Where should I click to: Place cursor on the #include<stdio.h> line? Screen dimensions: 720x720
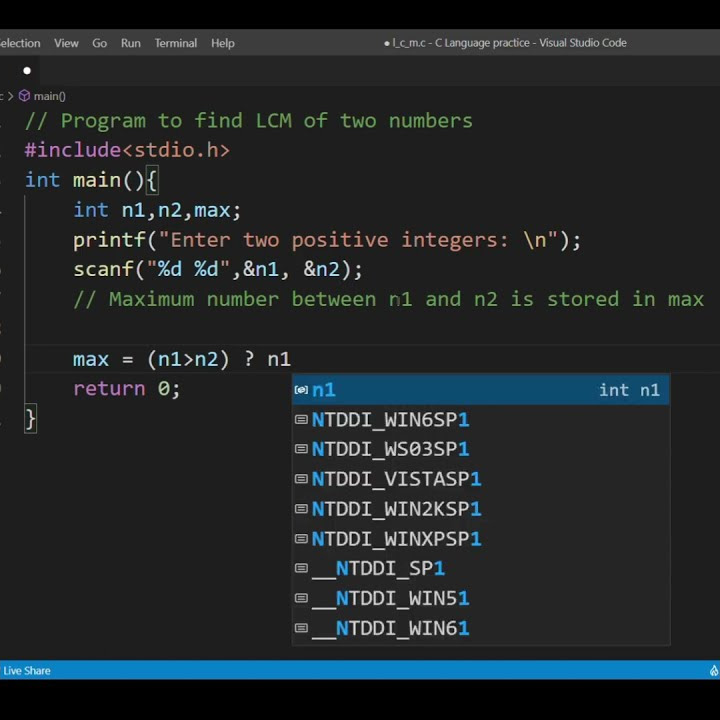click(x=127, y=151)
